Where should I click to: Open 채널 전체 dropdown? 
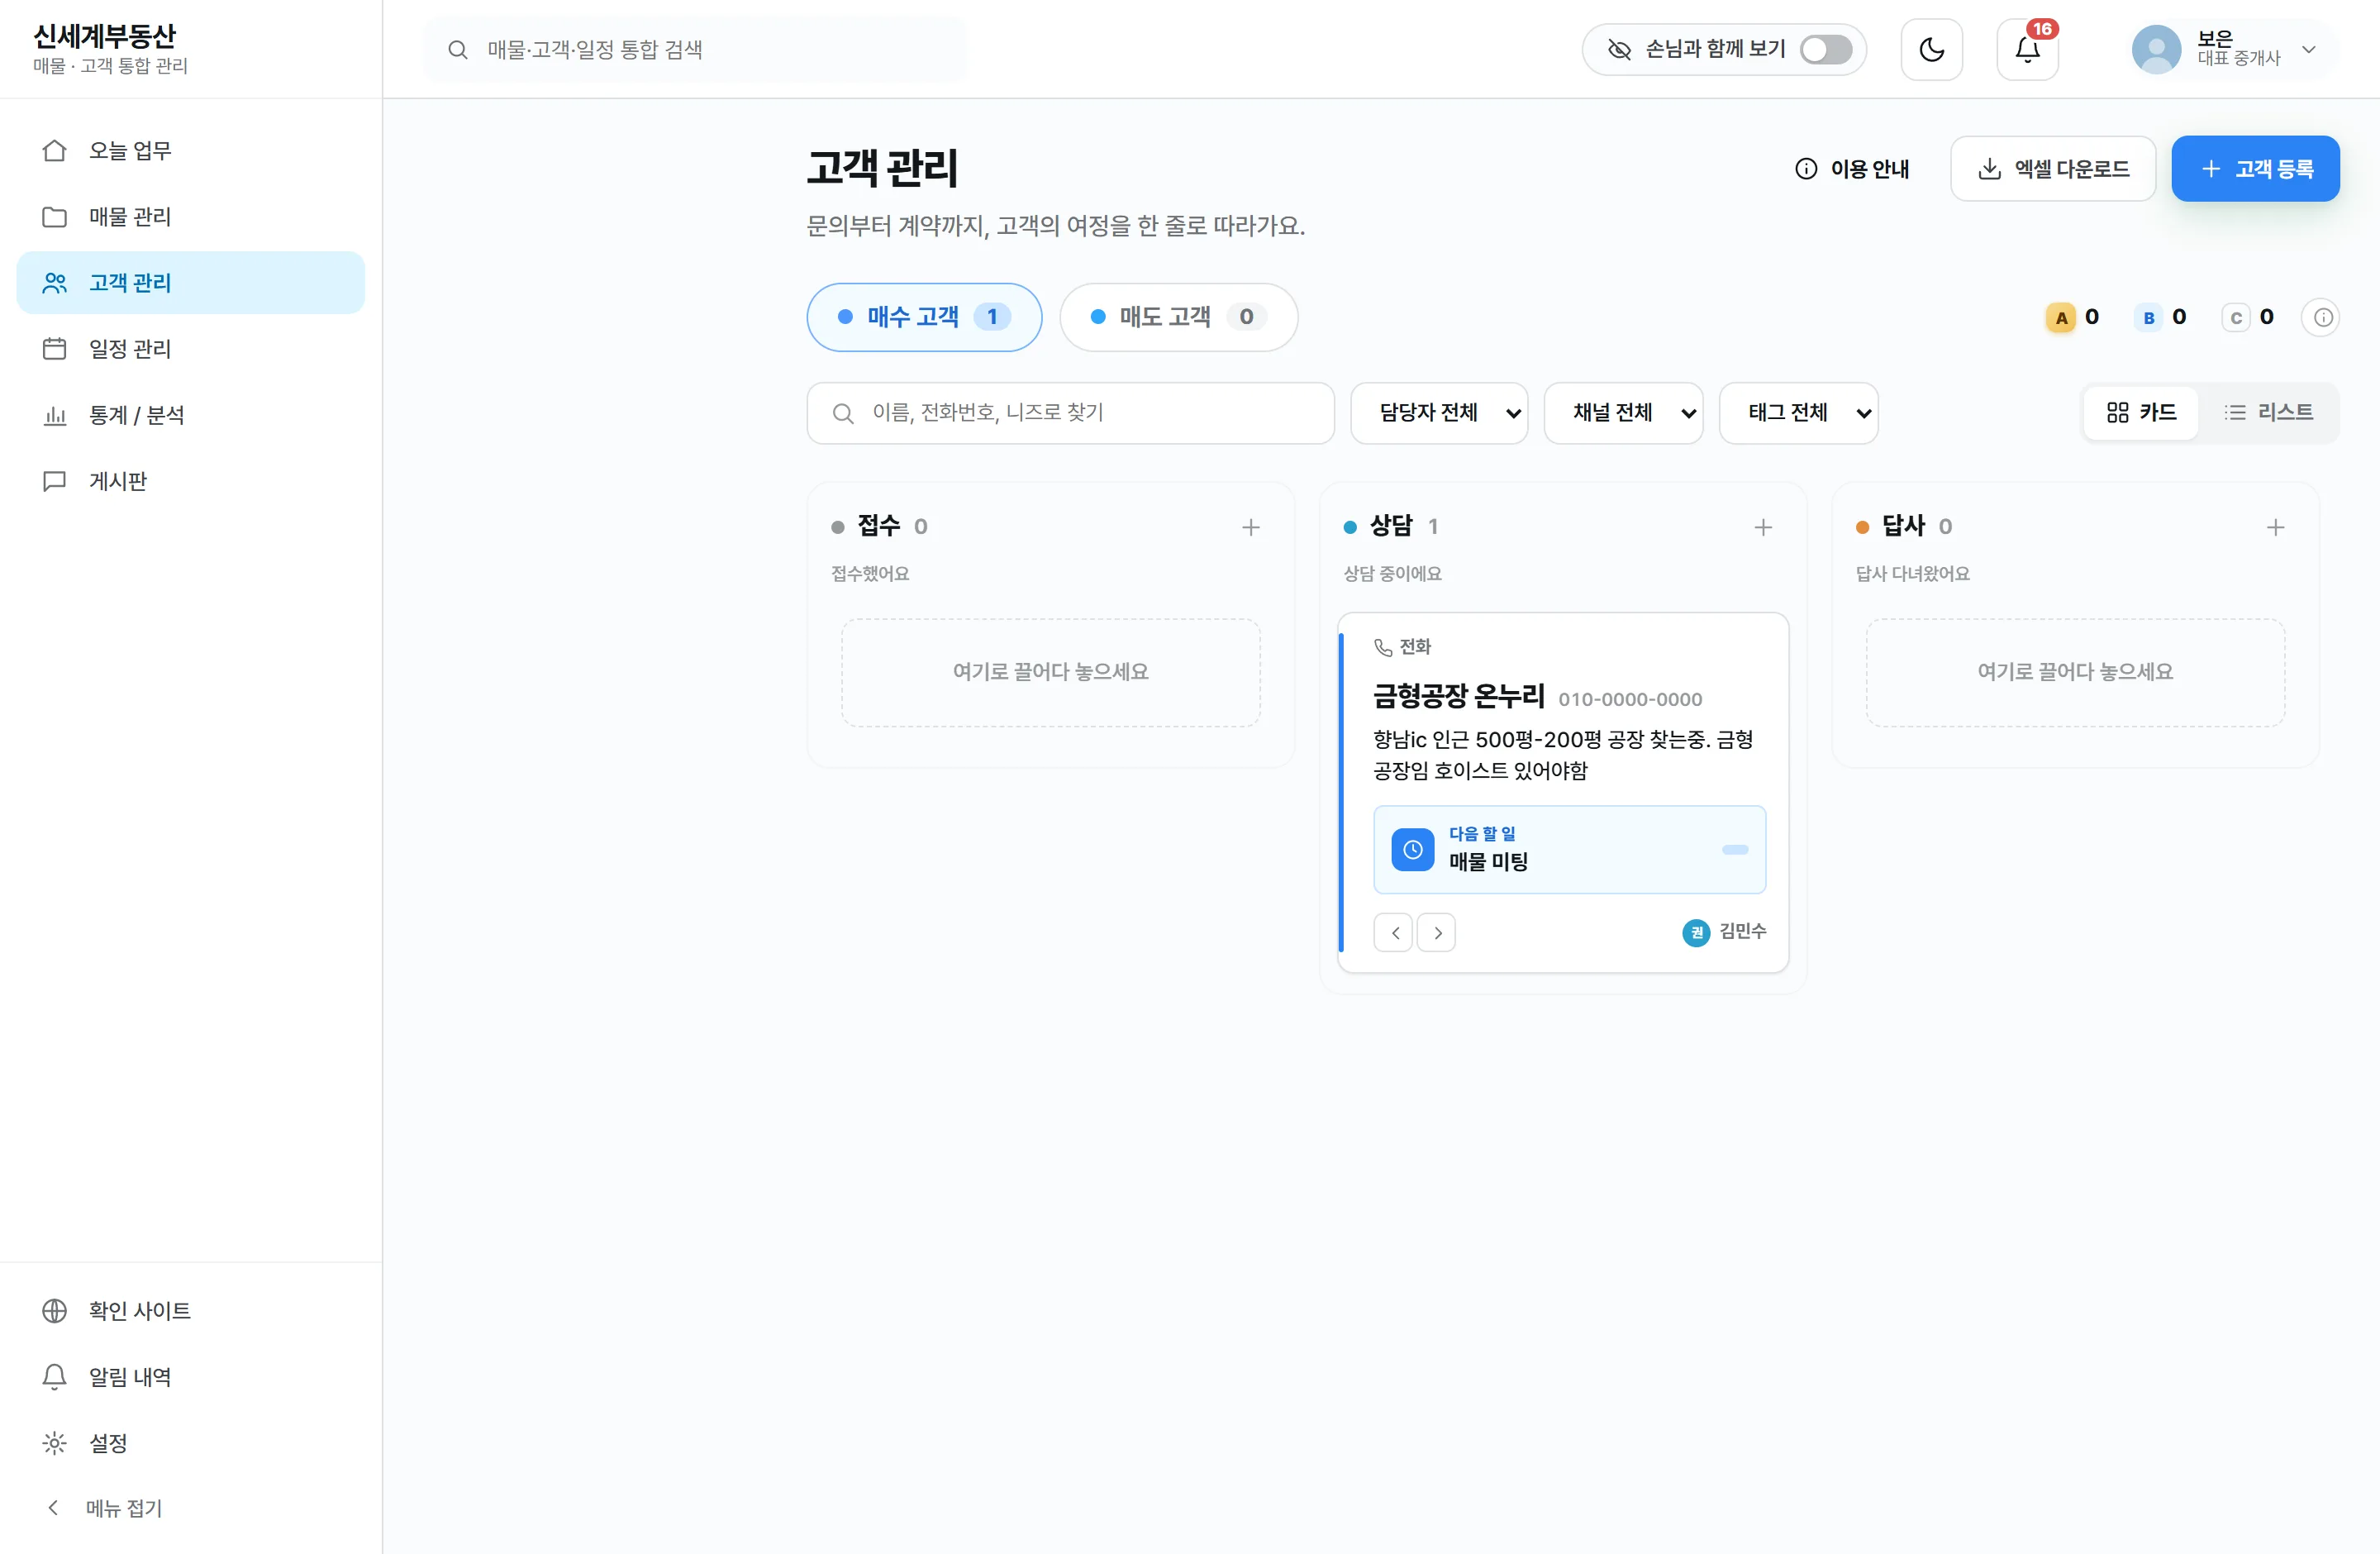(x=1623, y=412)
